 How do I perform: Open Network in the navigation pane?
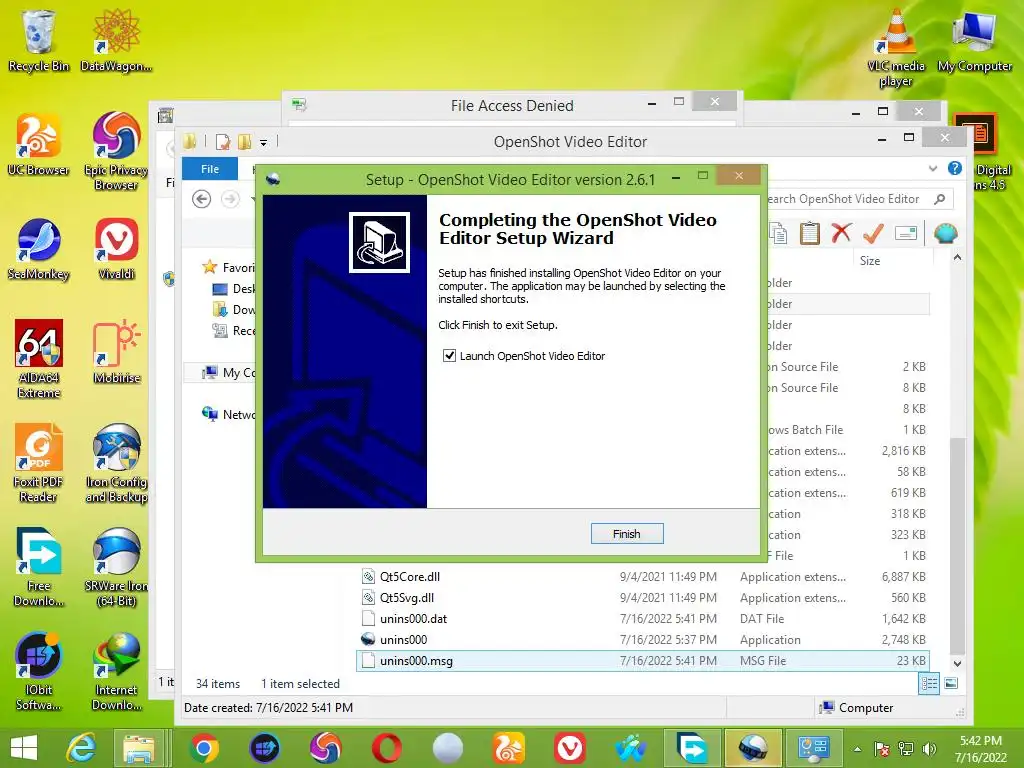coord(229,414)
